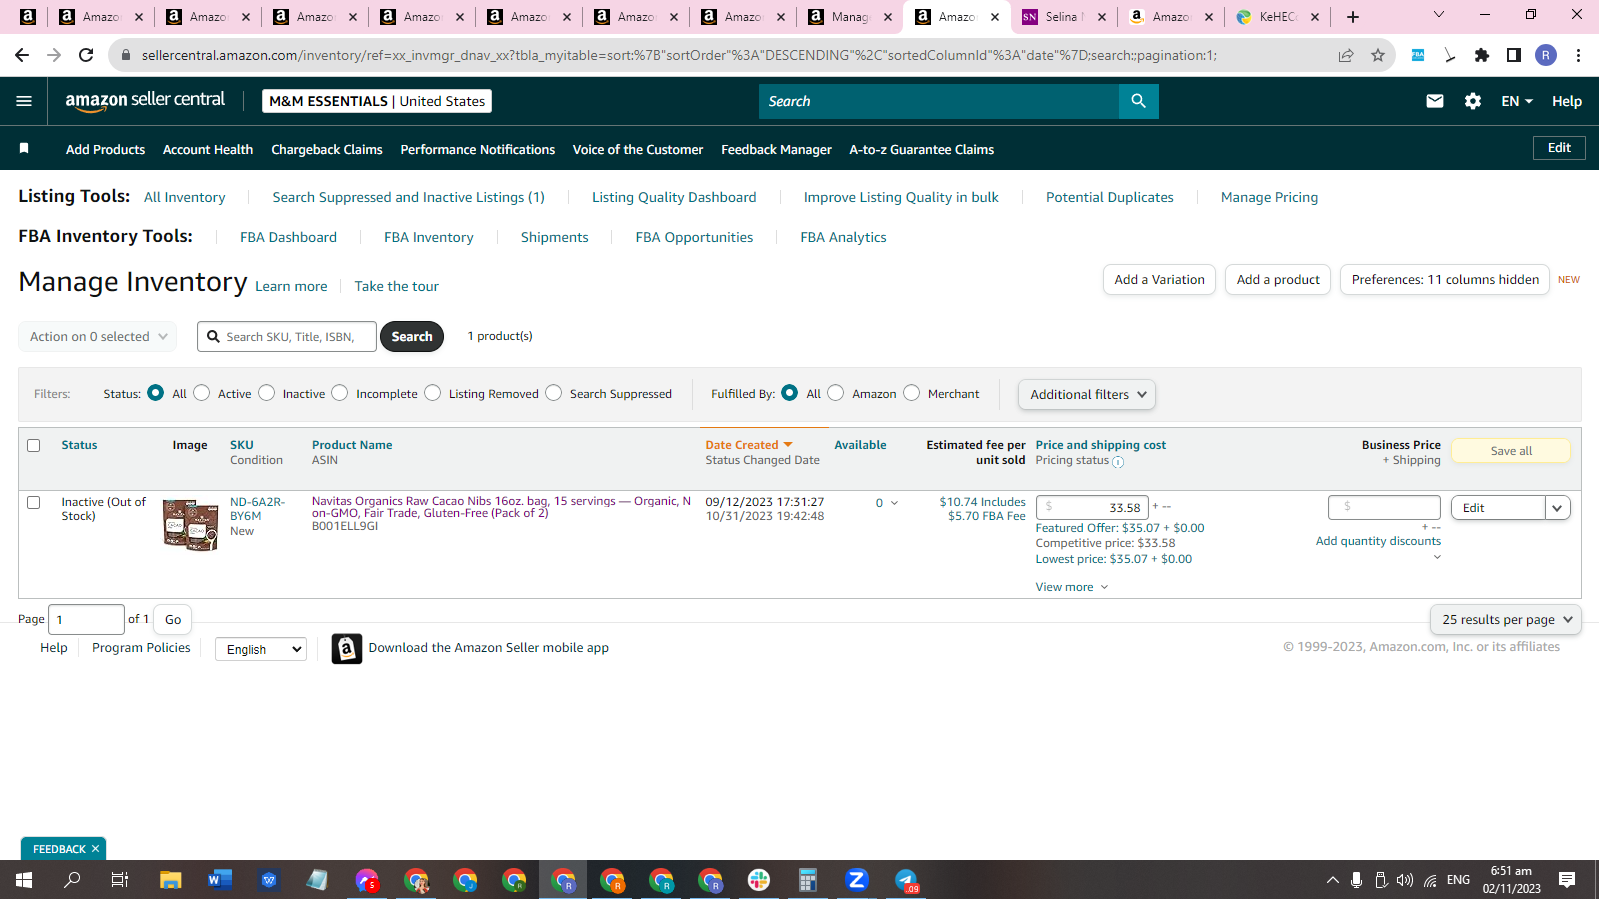
Task: Select Fulfilled By Merchant filter
Action: pyautogui.click(x=912, y=393)
